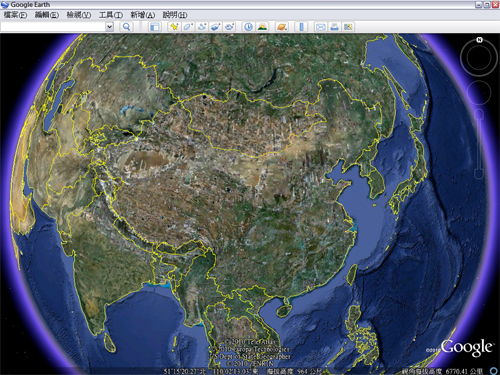Toggle the sidebar panel icon
Viewport: 500px width, 375px height.
155,27
